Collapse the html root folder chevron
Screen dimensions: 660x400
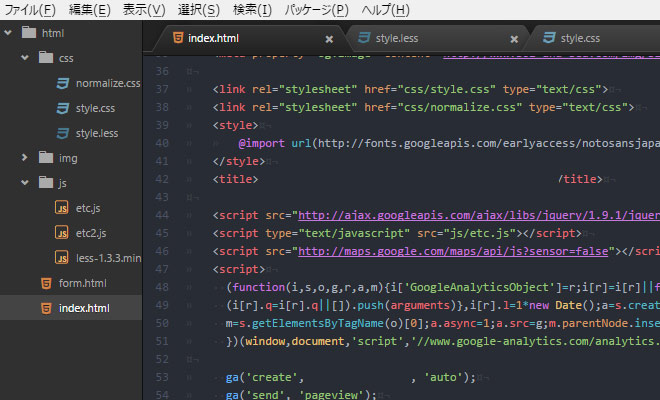(x=8, y=32)
